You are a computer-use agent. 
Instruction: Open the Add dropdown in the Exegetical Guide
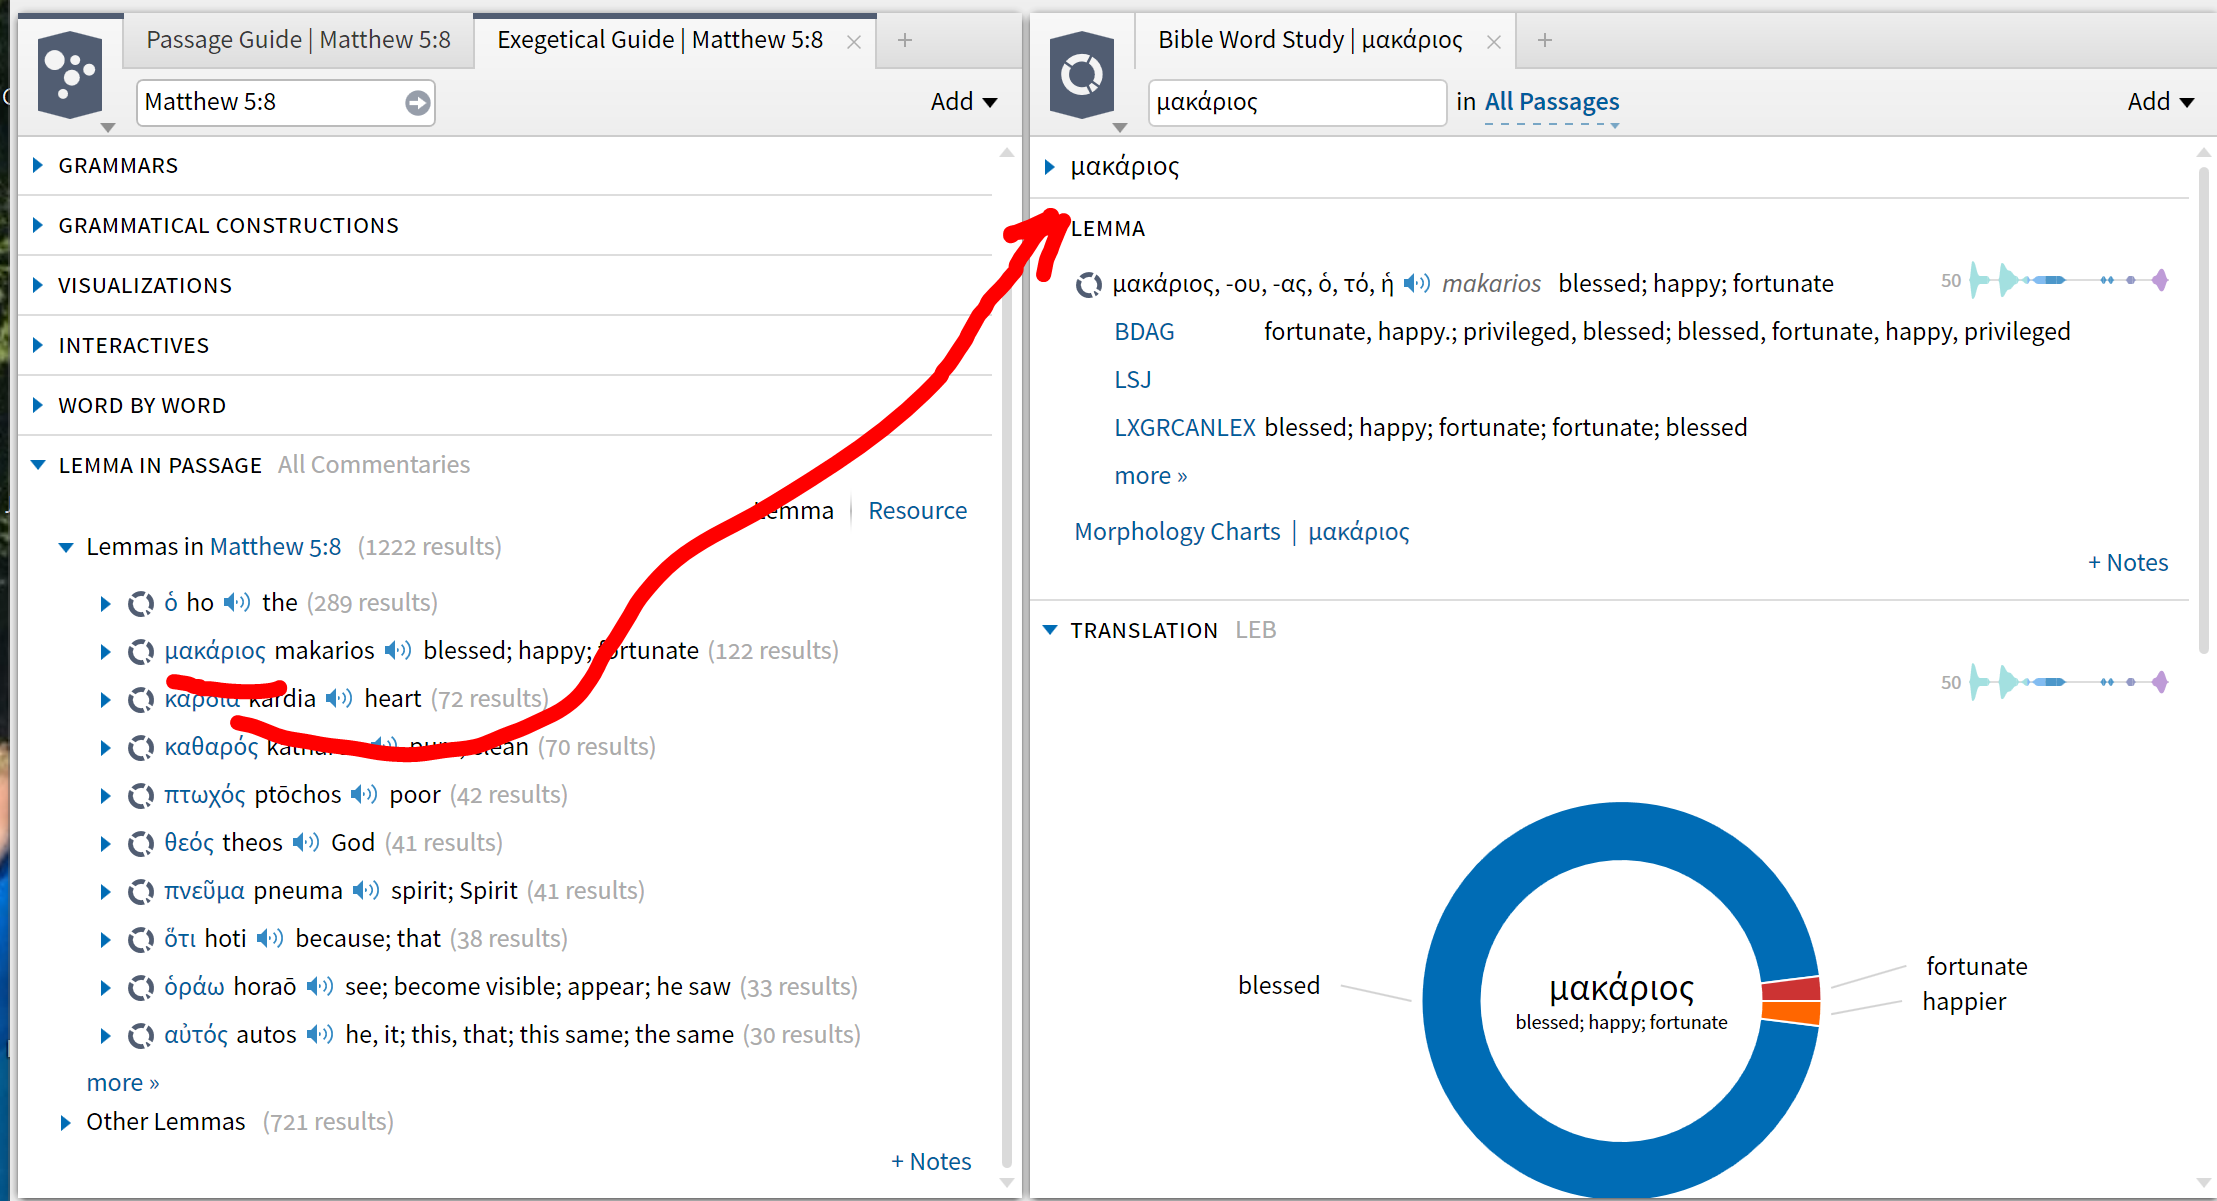point(963,102)
